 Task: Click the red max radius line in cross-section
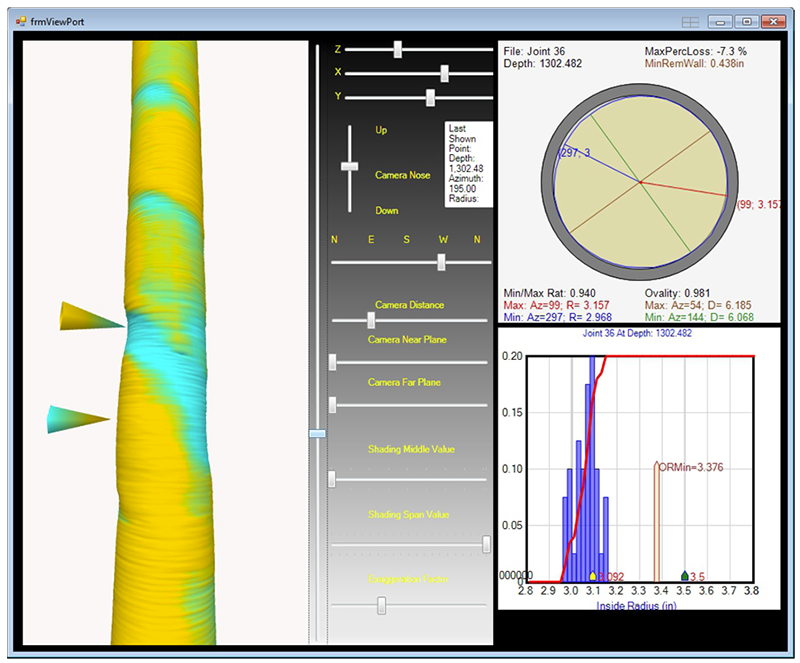[x=684, y=189]
